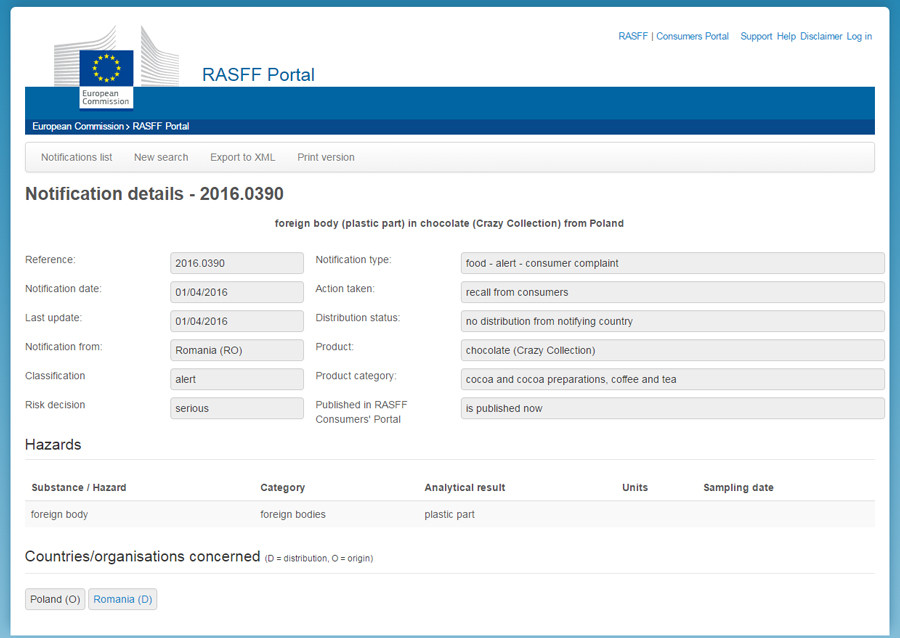Select the Action taken field

pos(672,292)
